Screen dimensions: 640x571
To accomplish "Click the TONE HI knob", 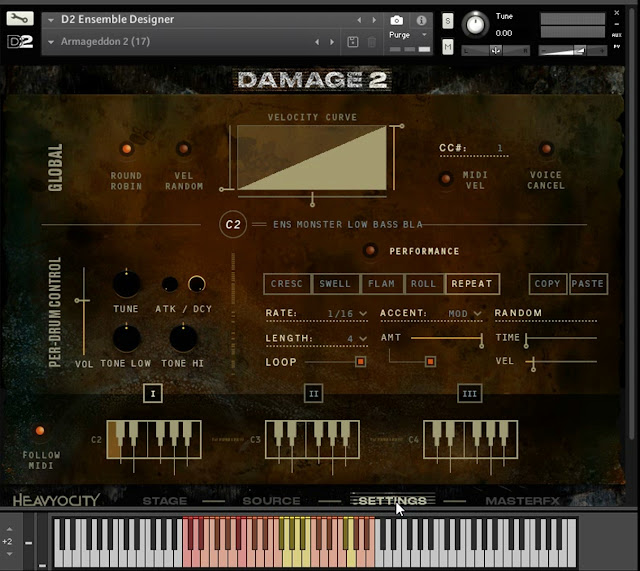I will tap(183, 338).
